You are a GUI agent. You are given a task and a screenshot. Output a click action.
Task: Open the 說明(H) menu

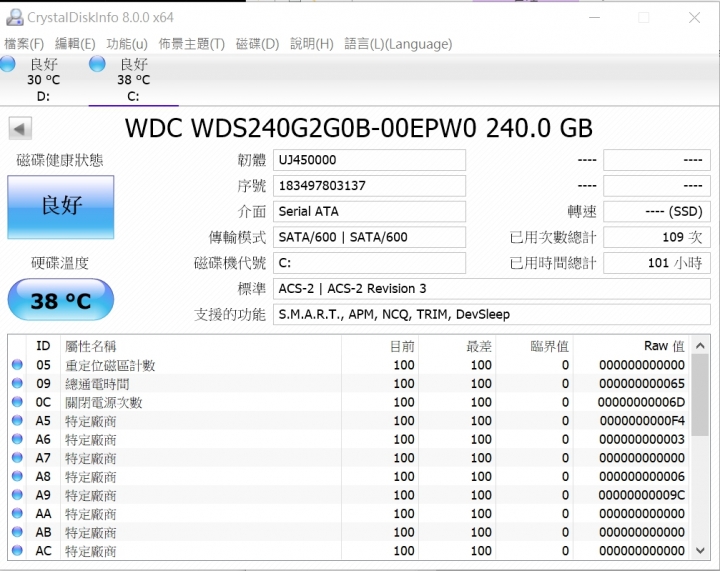tap(312, 44)
